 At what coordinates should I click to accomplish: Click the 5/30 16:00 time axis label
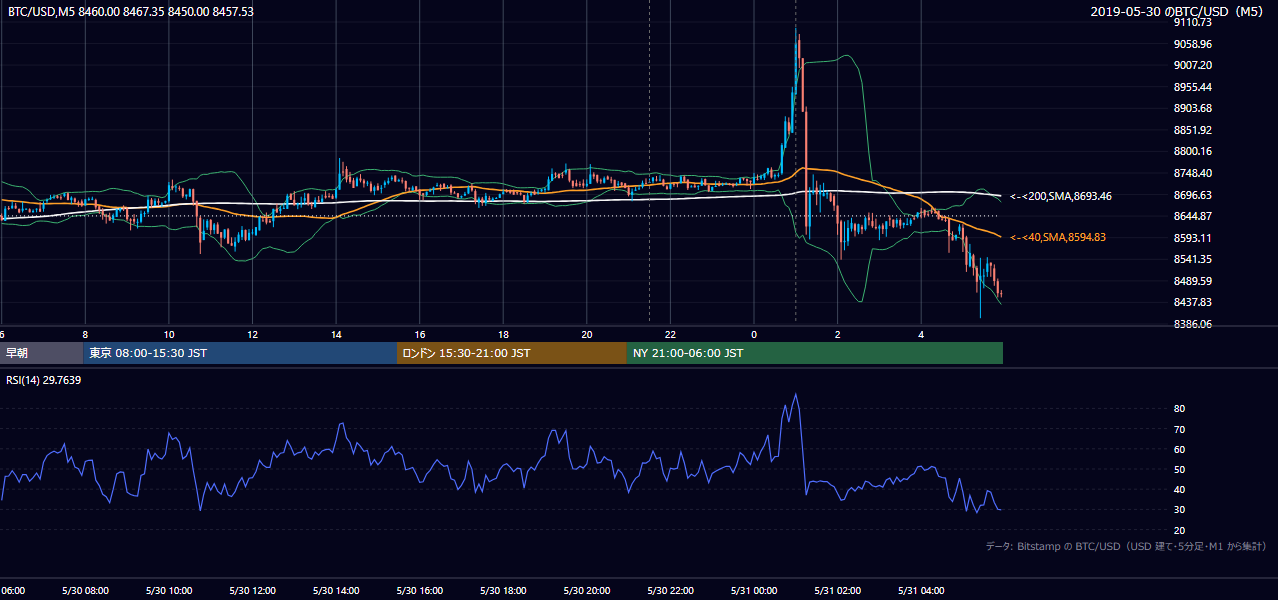point(420,591)
